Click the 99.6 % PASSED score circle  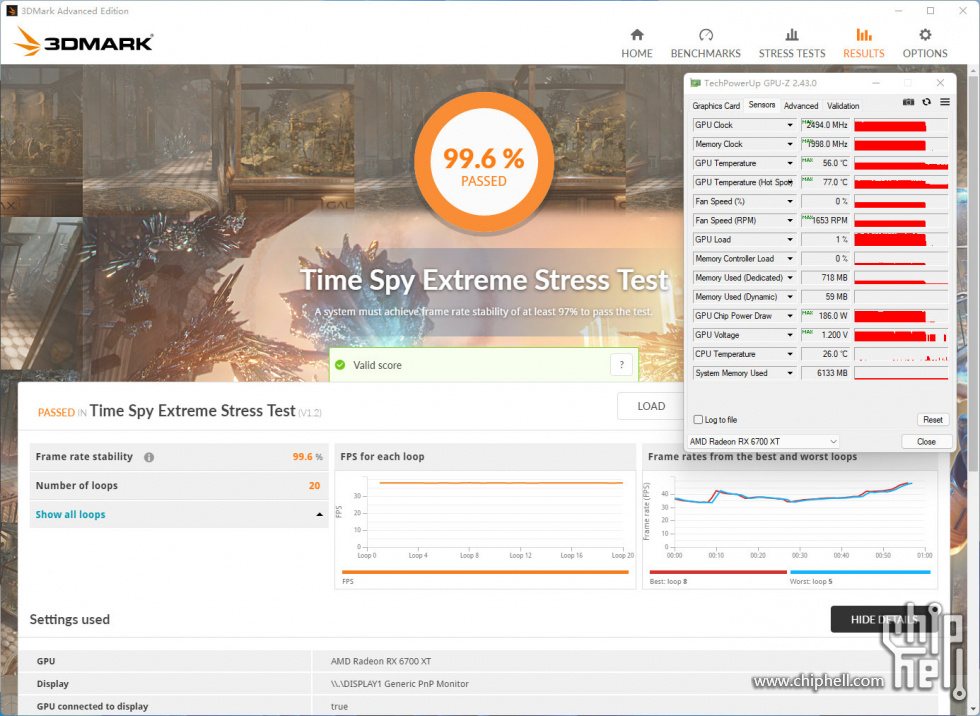(x=484, y=162)
